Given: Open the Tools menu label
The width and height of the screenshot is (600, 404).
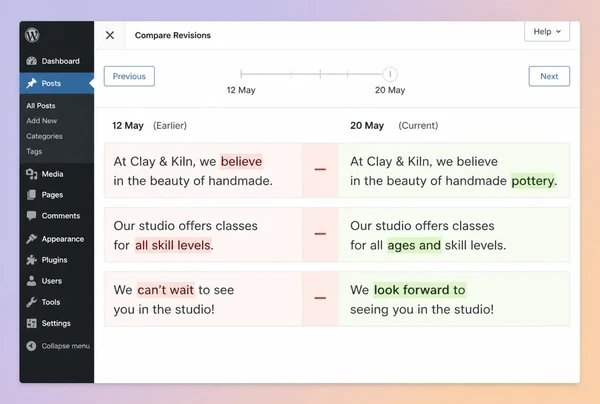Looking at the screenshot, I should tap(51, 302).
